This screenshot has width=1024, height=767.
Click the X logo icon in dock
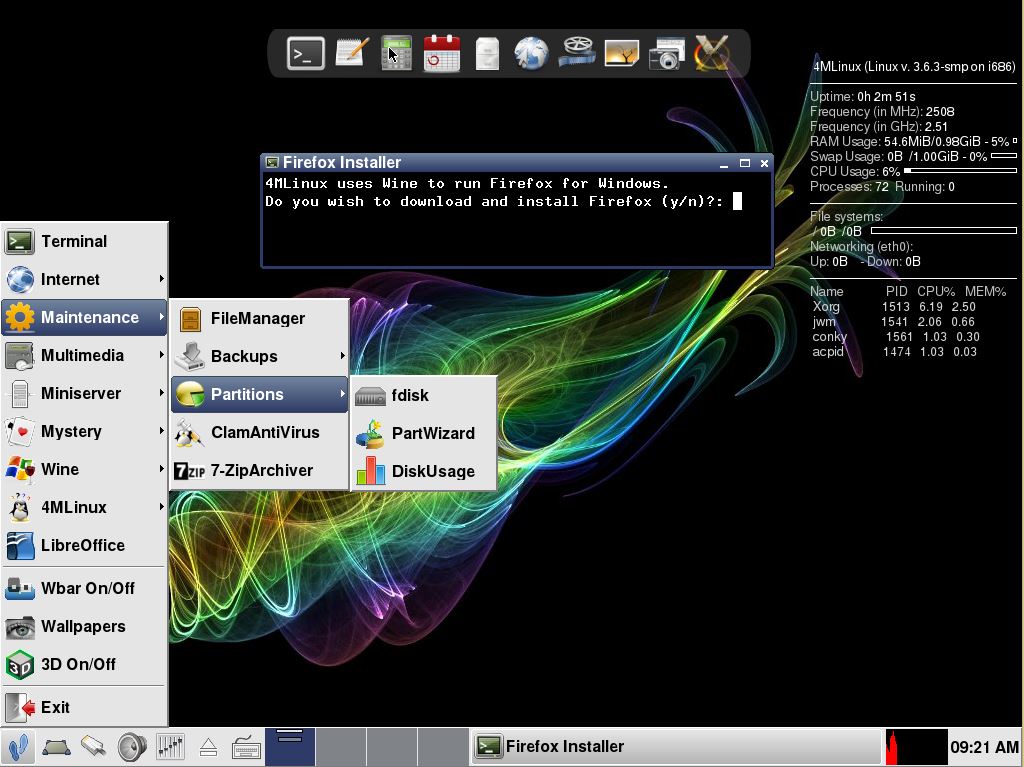tap(711, 53)
